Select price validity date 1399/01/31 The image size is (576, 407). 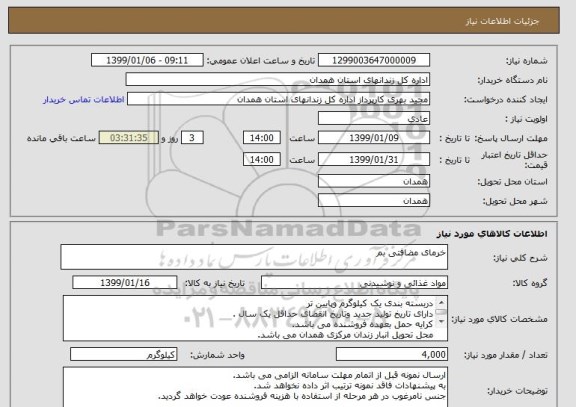pyautogui.click(x=374, y=159)
